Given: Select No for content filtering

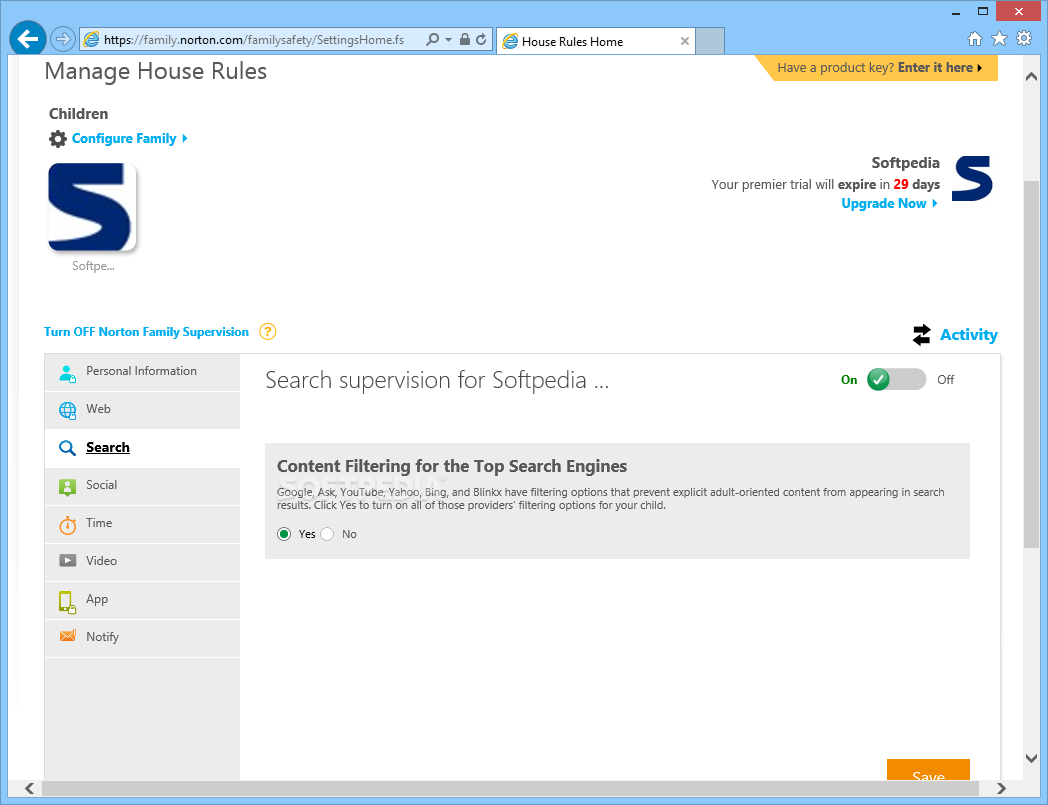Looking at the screenshot, I should 327,534.
